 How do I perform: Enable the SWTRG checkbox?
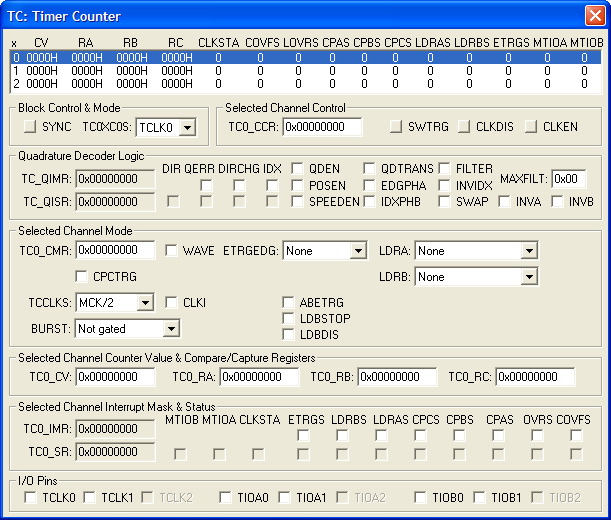coord(396,127)
